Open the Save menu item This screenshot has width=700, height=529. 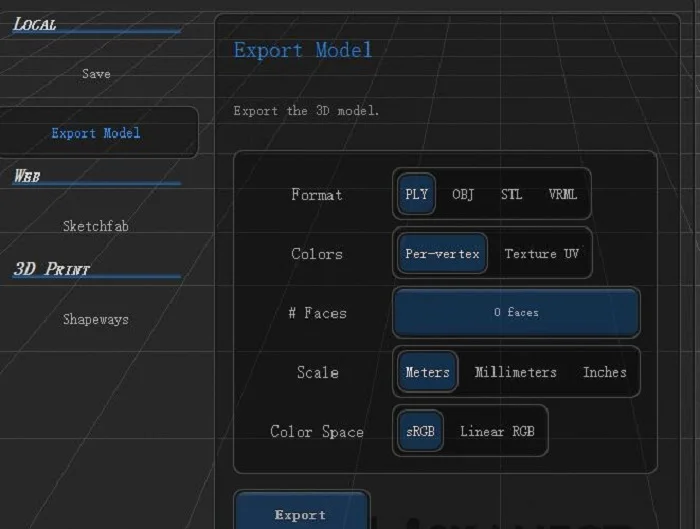(x=96, y=74)
